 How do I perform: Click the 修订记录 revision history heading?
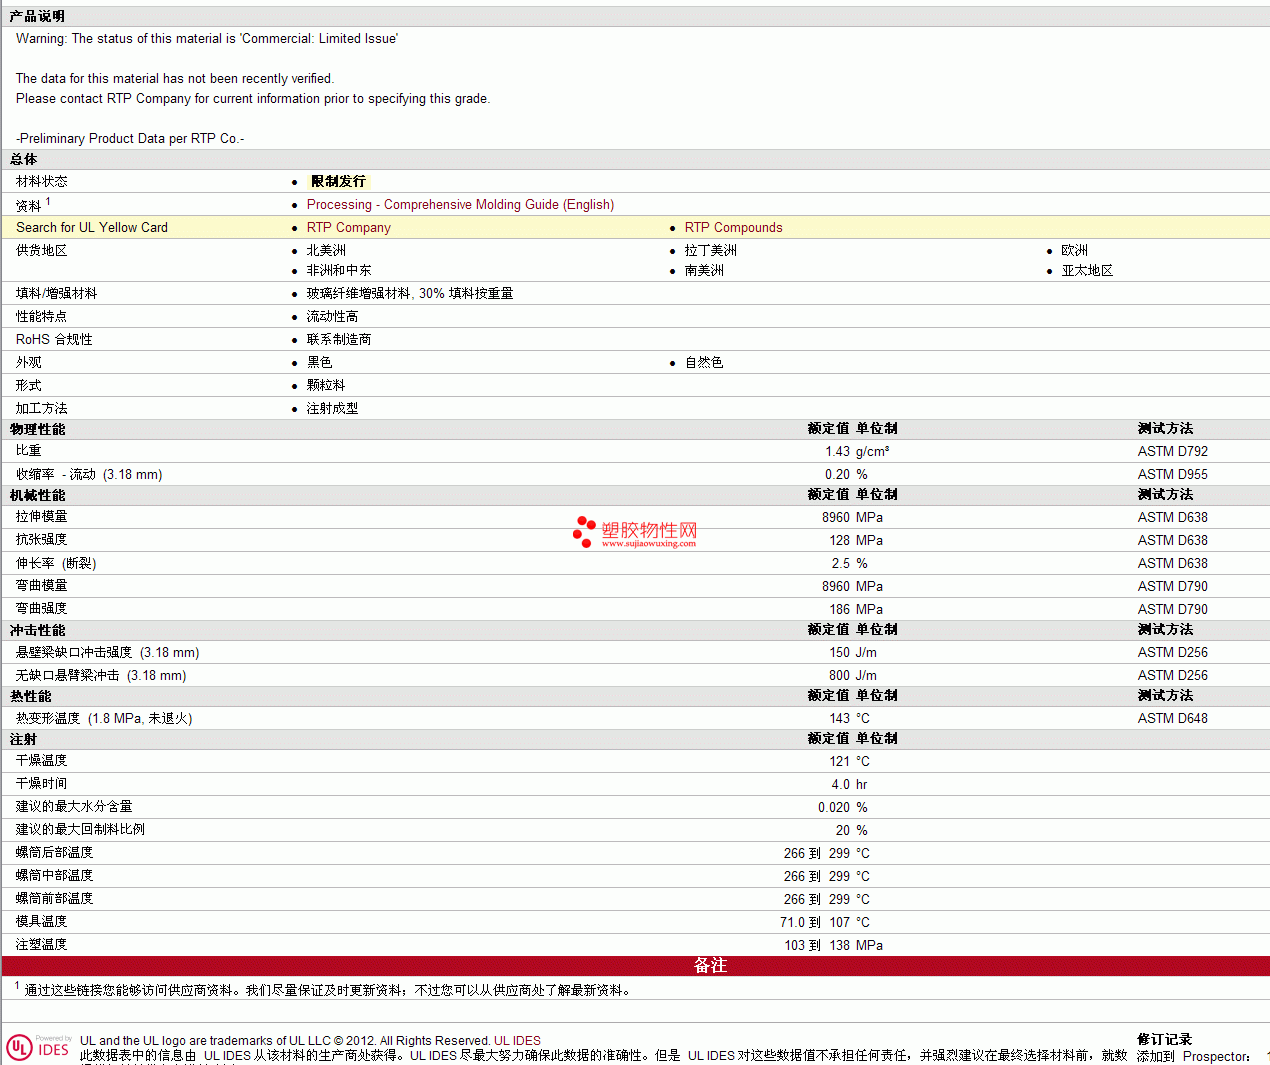1164,1040
